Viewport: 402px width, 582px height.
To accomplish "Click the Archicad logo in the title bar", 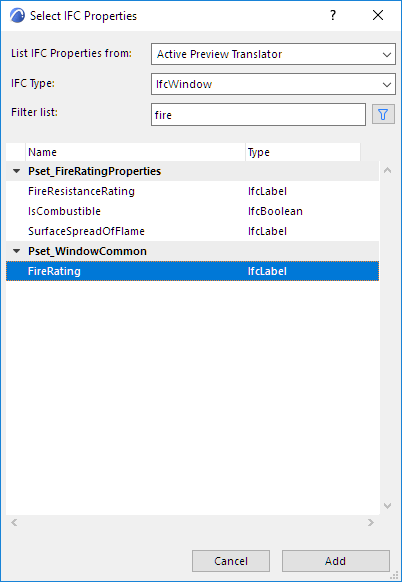I will [17, 16].
